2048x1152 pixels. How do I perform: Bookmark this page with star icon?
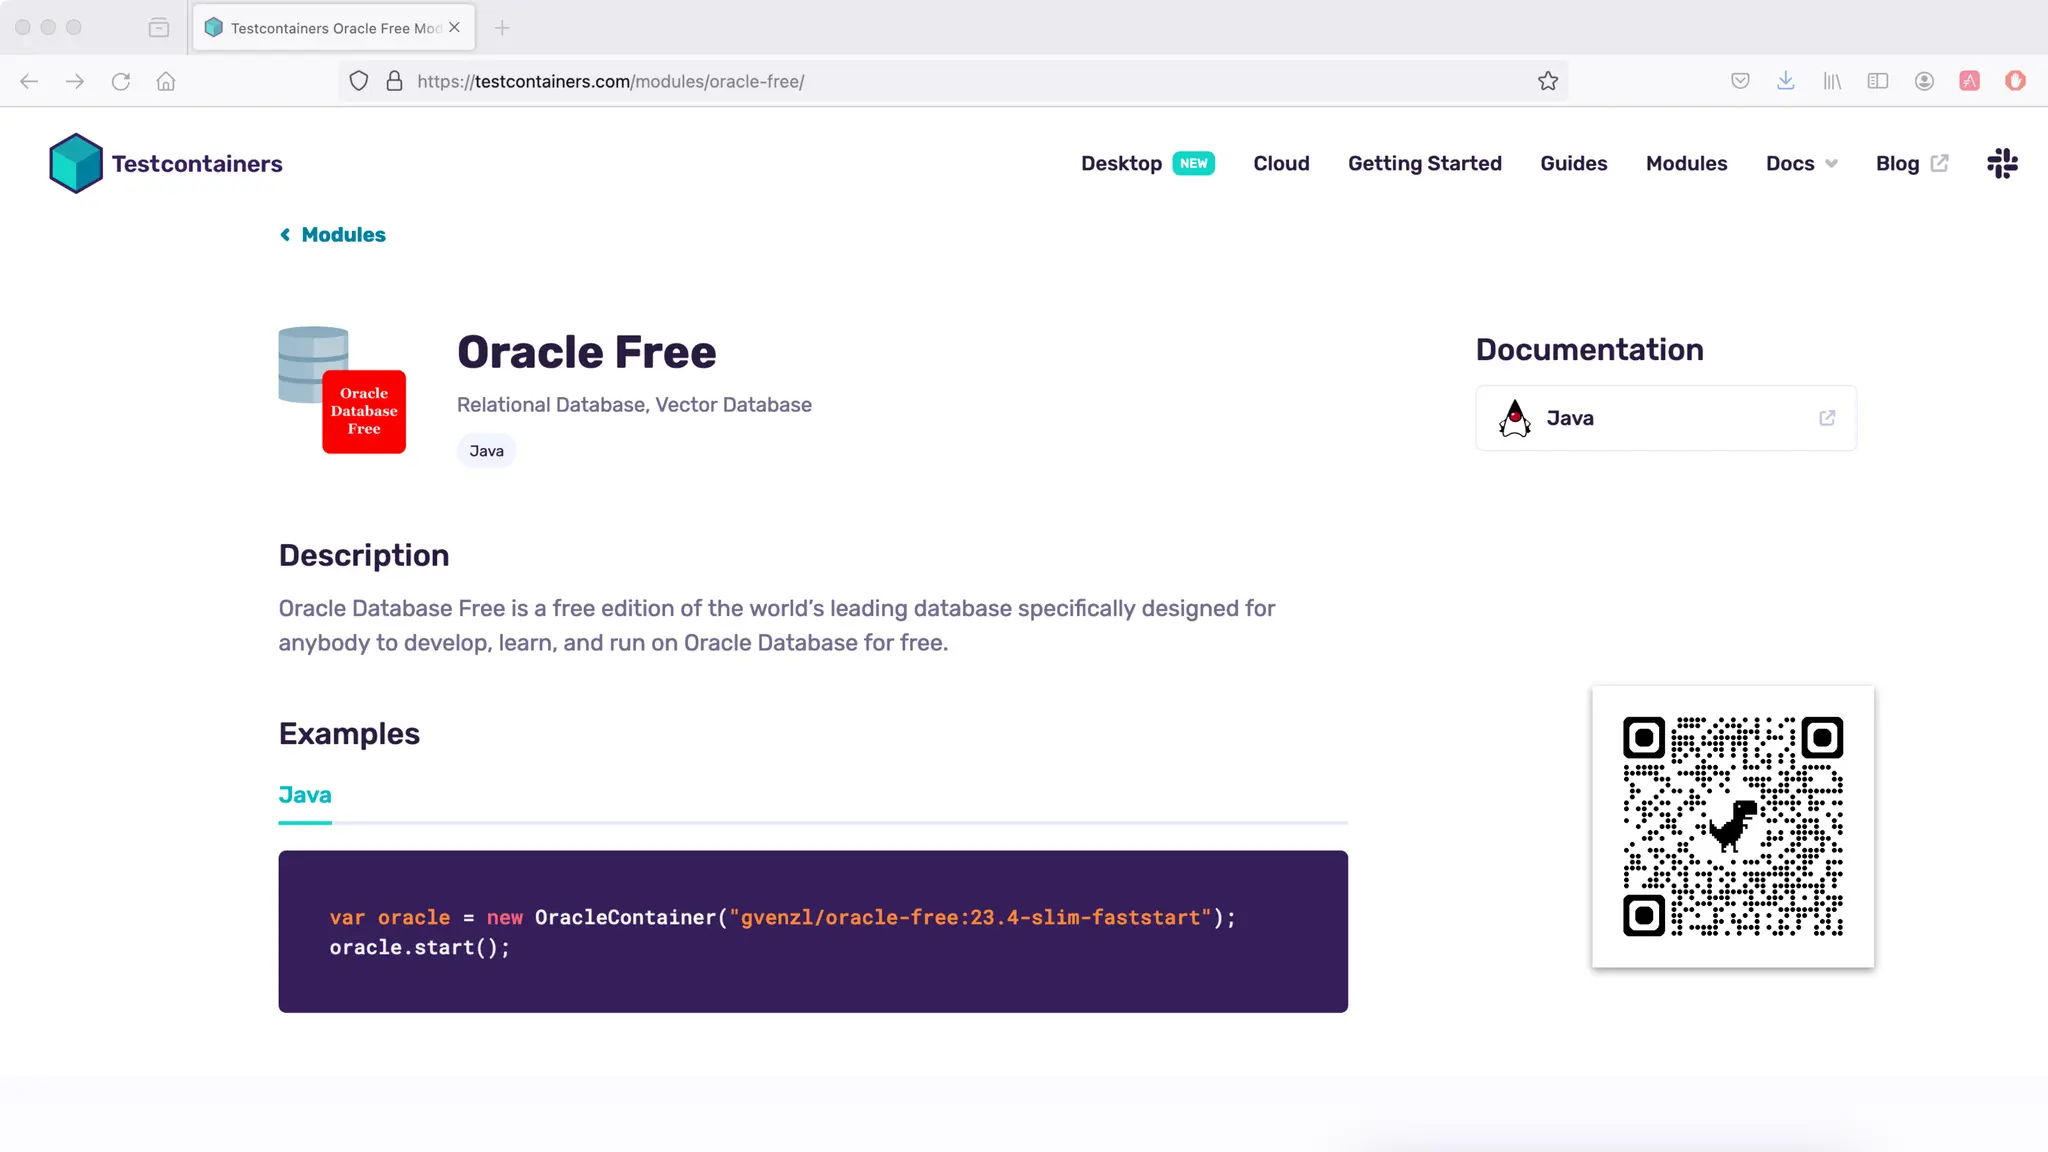(x=1548, y=81)
